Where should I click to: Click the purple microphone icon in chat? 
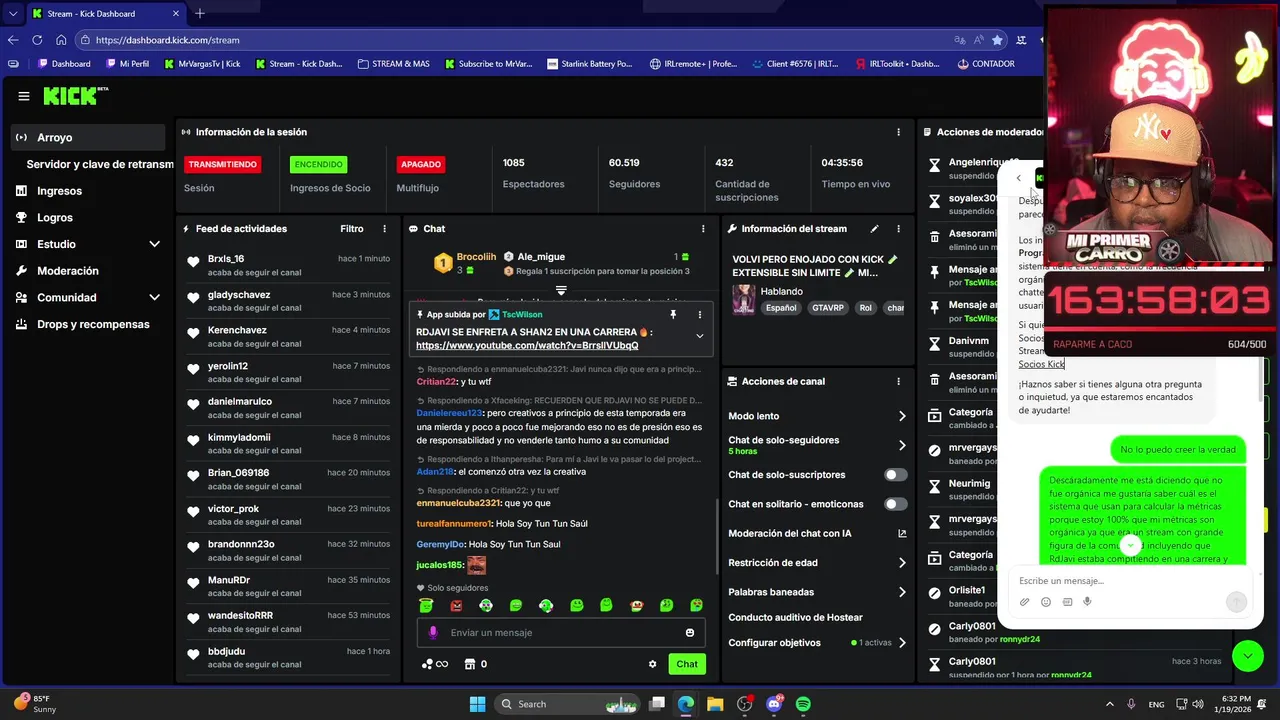(x=433, y=632)
